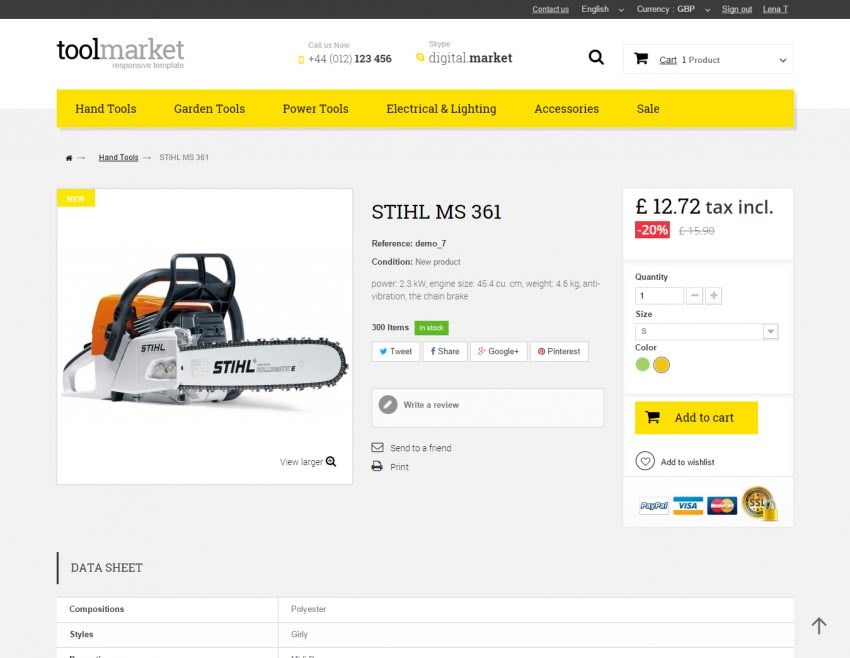The width and height of the screenshot is (850, 658).
Task: Click the Reference demo_7 text
Action: 409,244
